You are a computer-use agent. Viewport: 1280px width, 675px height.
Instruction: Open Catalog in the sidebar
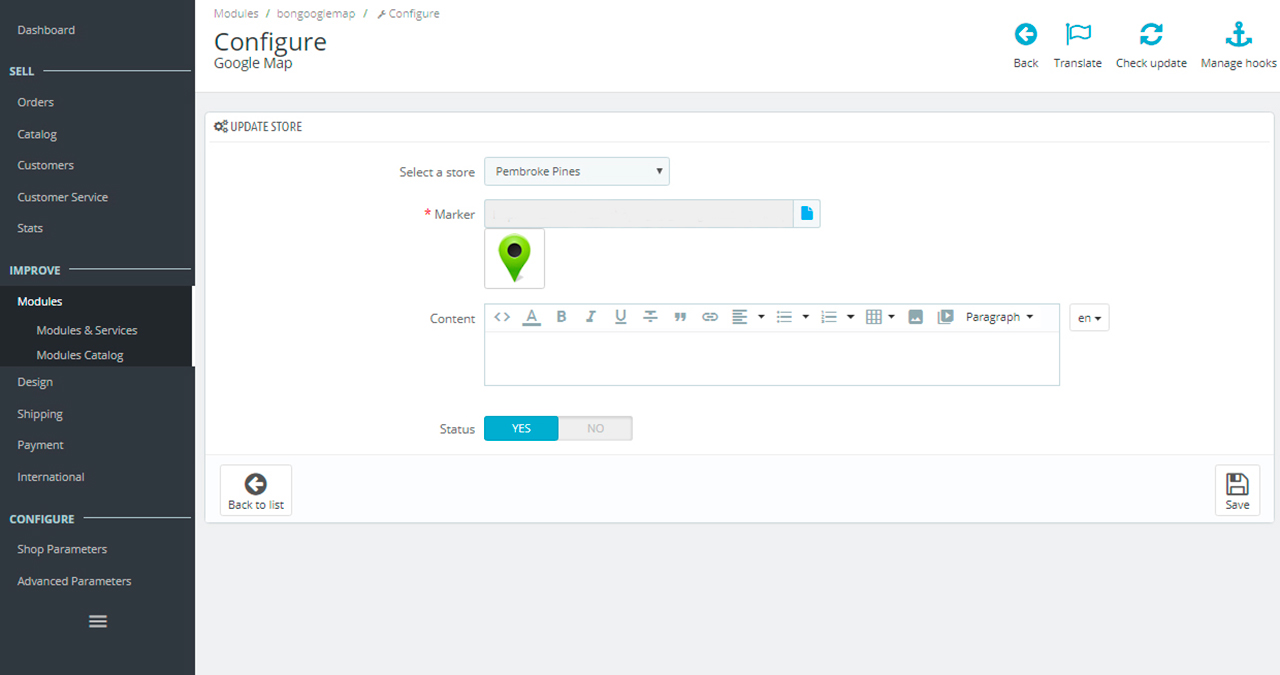coord(37,134)
